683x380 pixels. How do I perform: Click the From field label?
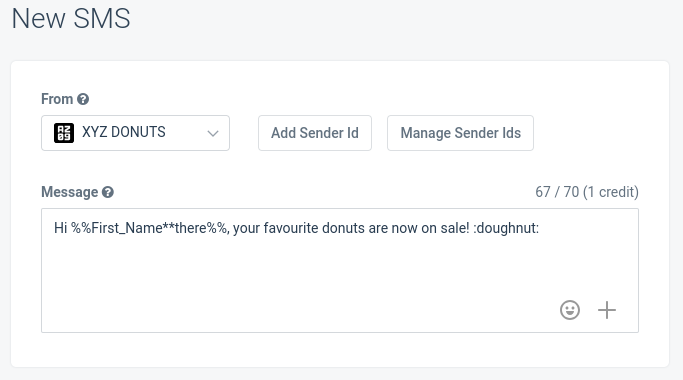tap(57, 99)
